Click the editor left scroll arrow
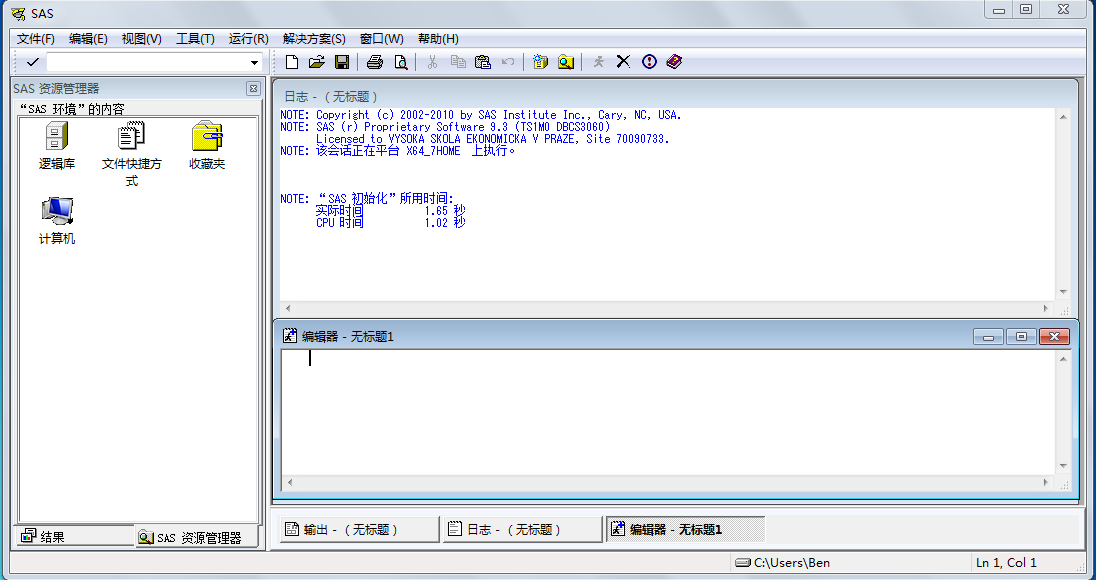Viewport: 1096px width, 580px height. pos(290,482)
